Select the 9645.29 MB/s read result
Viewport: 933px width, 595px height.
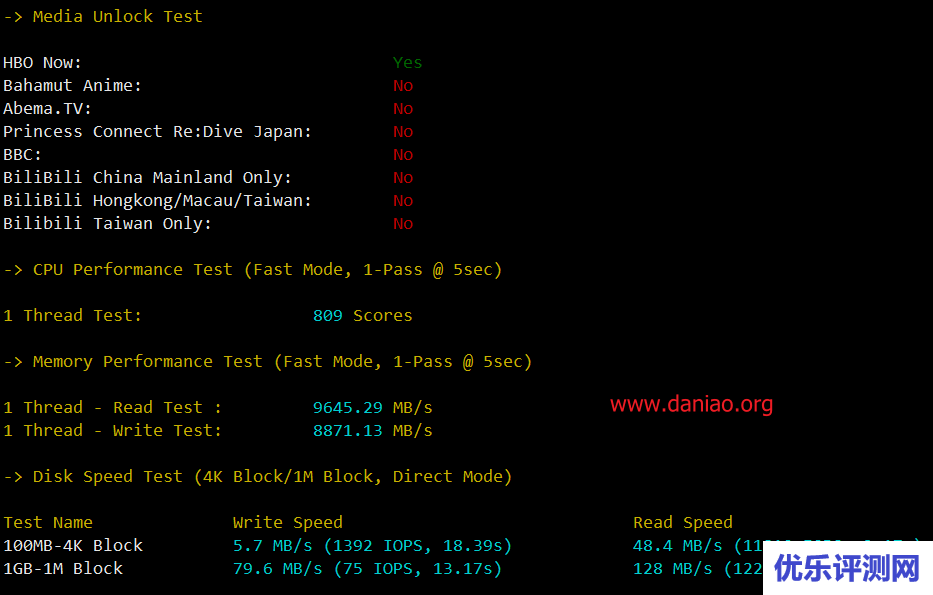point(372,407)
